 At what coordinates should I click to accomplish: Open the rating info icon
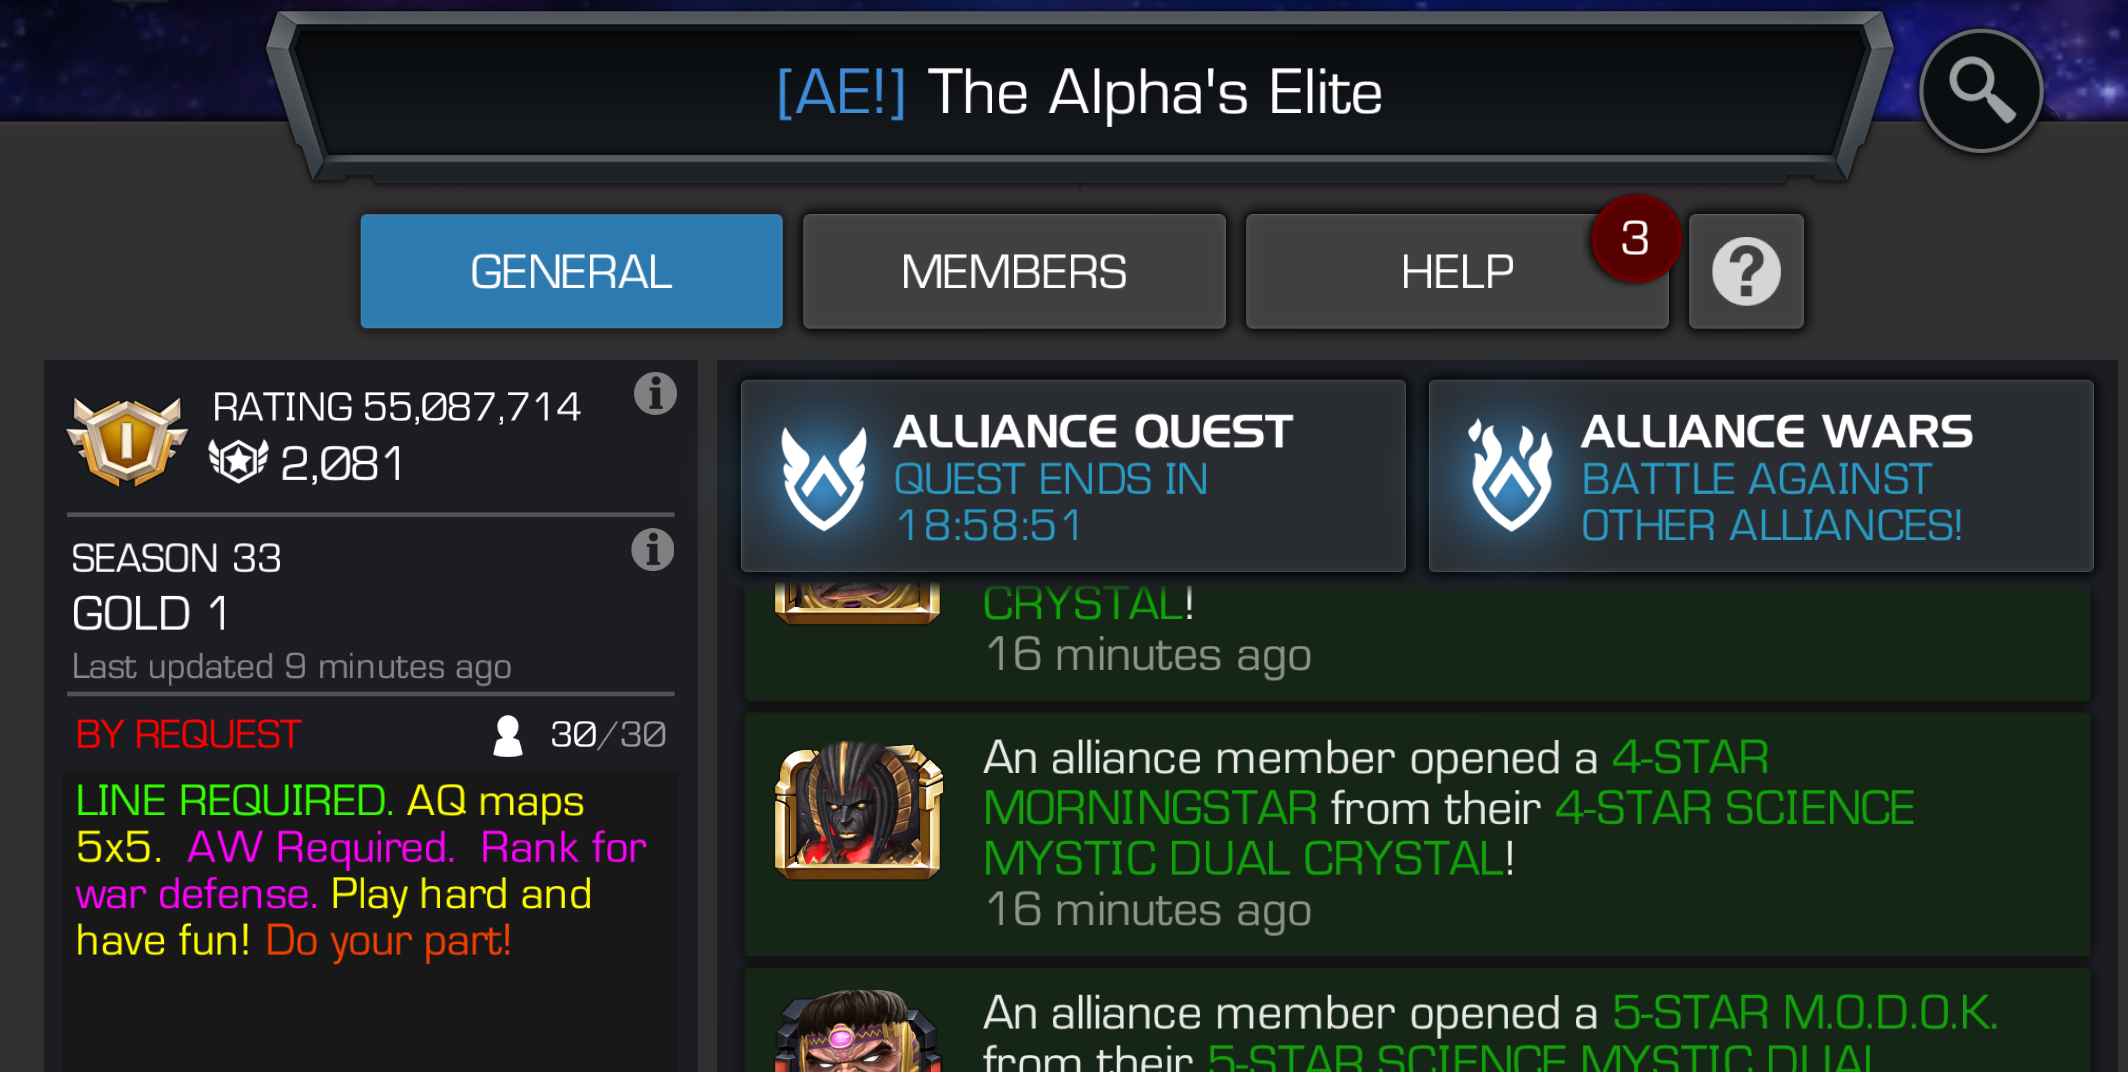point(655,394)
